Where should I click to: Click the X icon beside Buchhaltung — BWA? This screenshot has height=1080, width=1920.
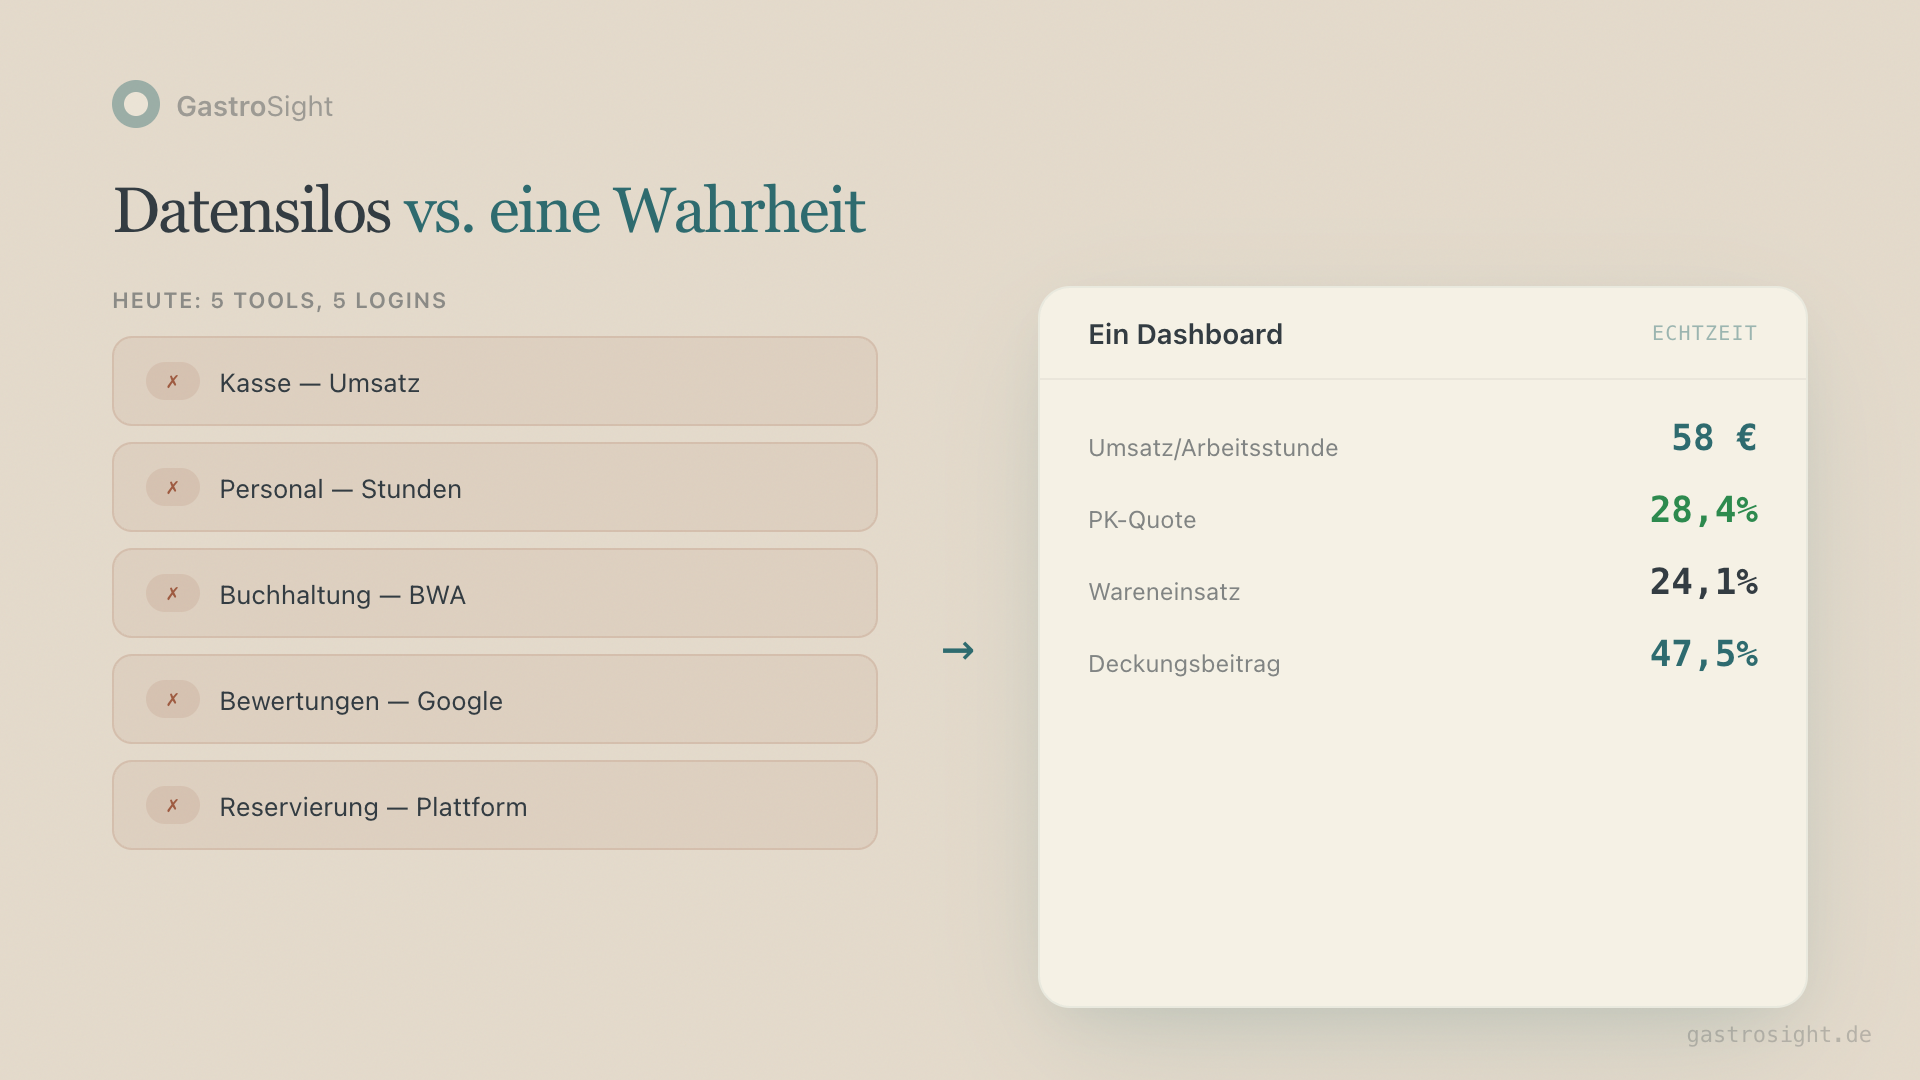[x=173, y=593]
